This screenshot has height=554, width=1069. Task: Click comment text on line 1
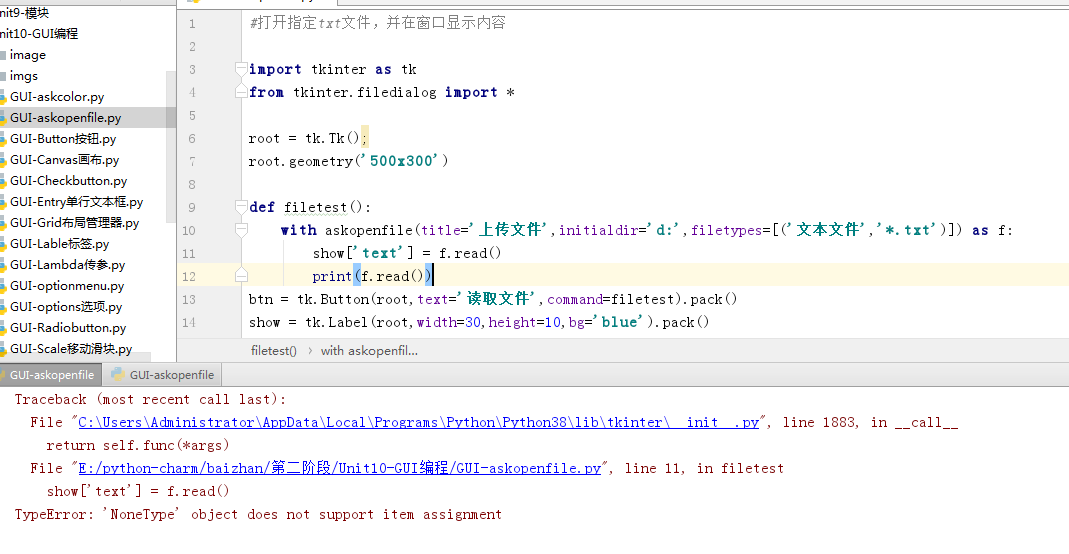(x=378, y=22)
